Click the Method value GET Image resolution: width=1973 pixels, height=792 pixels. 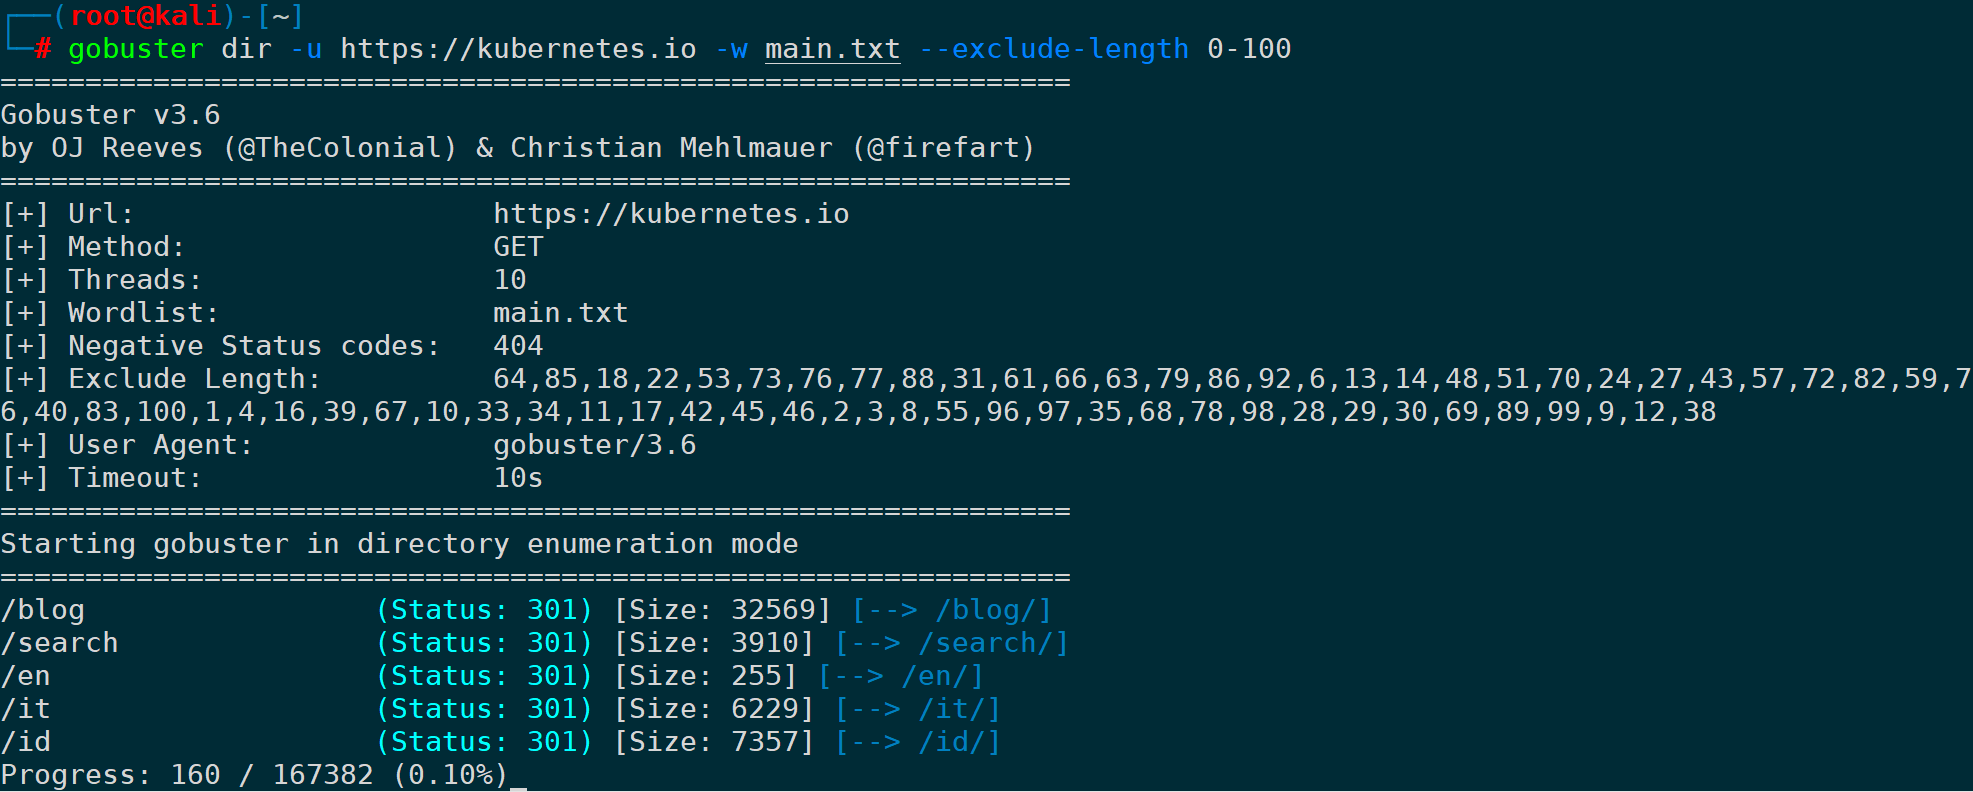(x=518, y=247)
